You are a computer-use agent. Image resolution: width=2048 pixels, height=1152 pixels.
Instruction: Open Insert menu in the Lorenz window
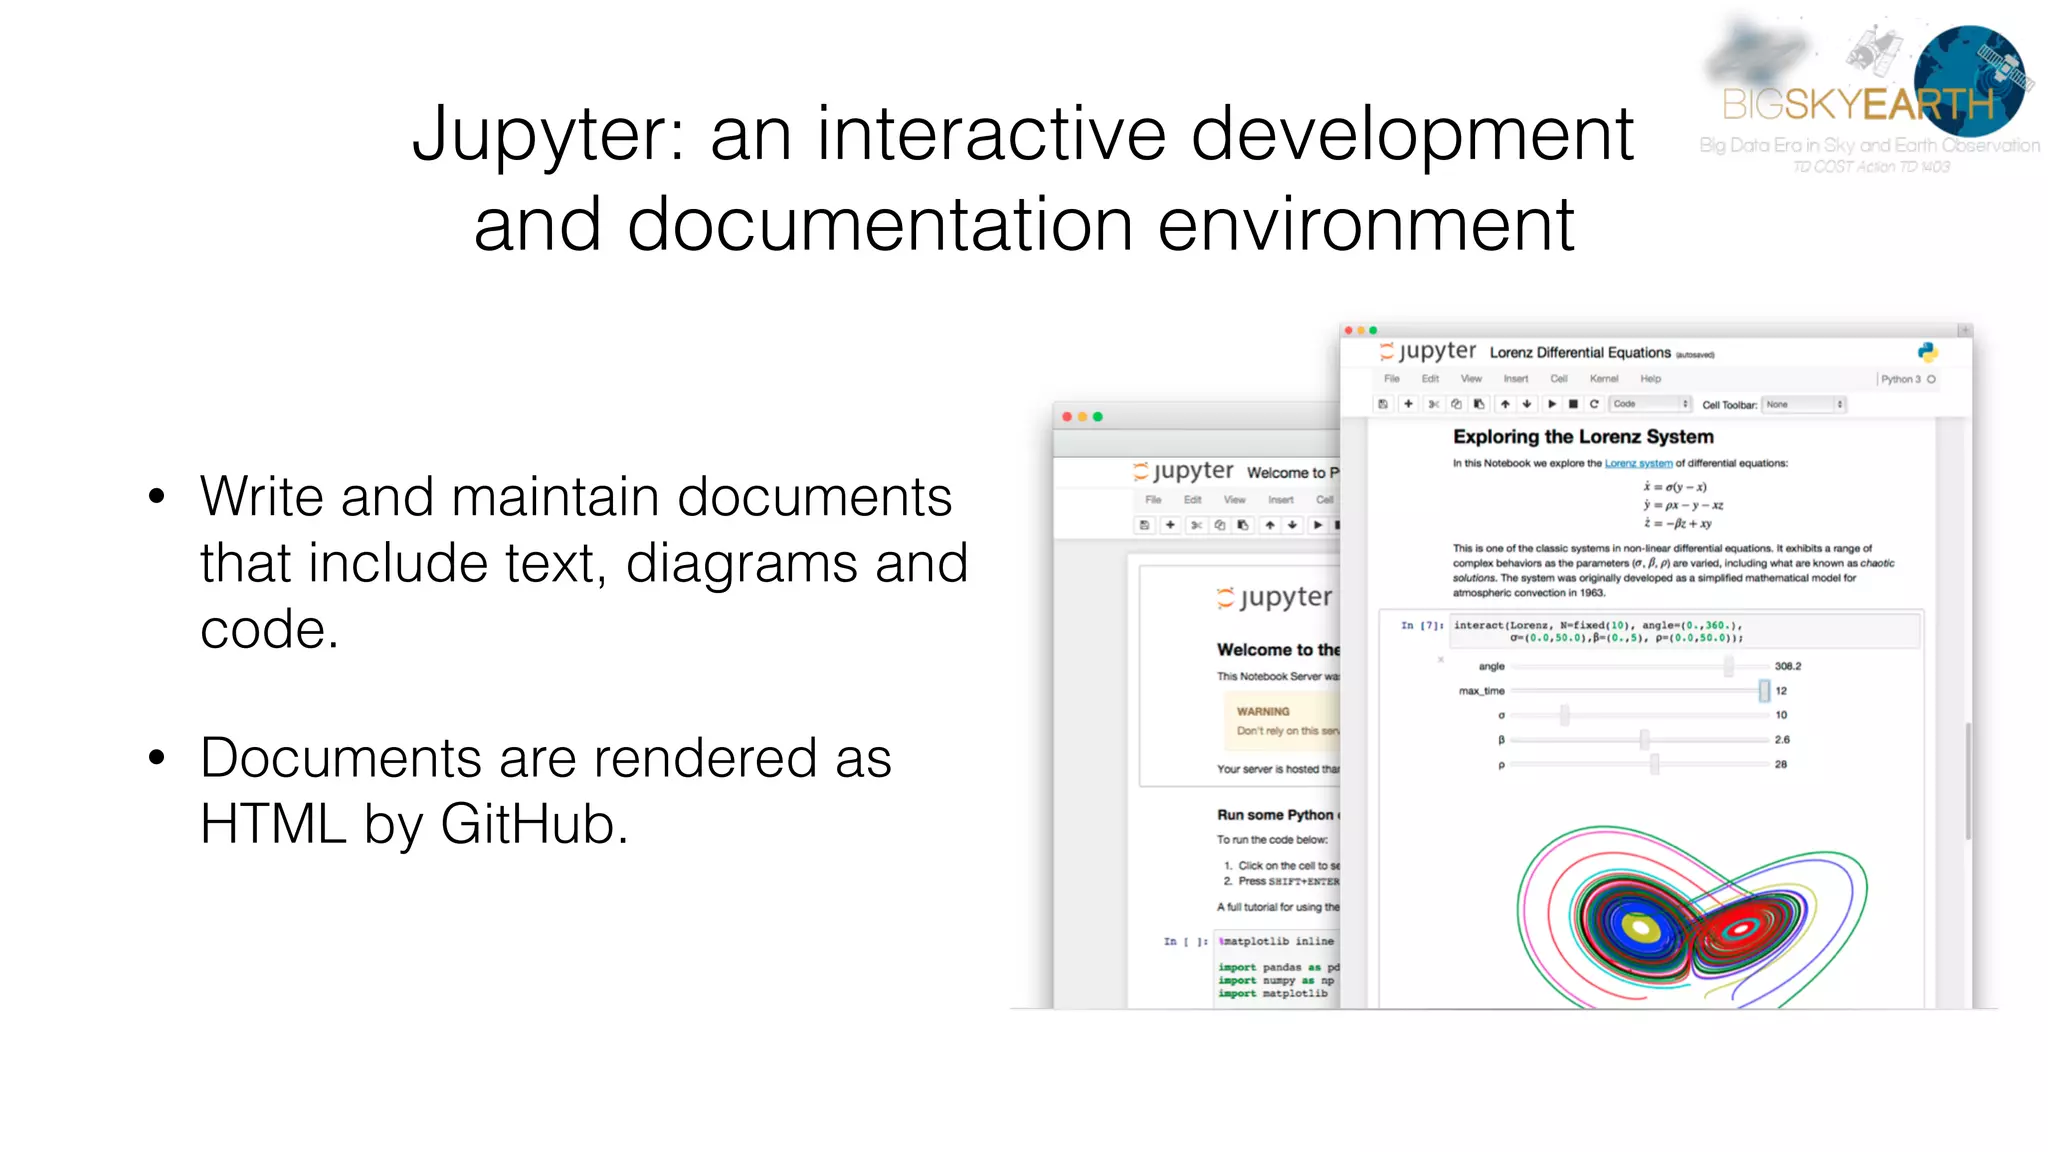1516,379
